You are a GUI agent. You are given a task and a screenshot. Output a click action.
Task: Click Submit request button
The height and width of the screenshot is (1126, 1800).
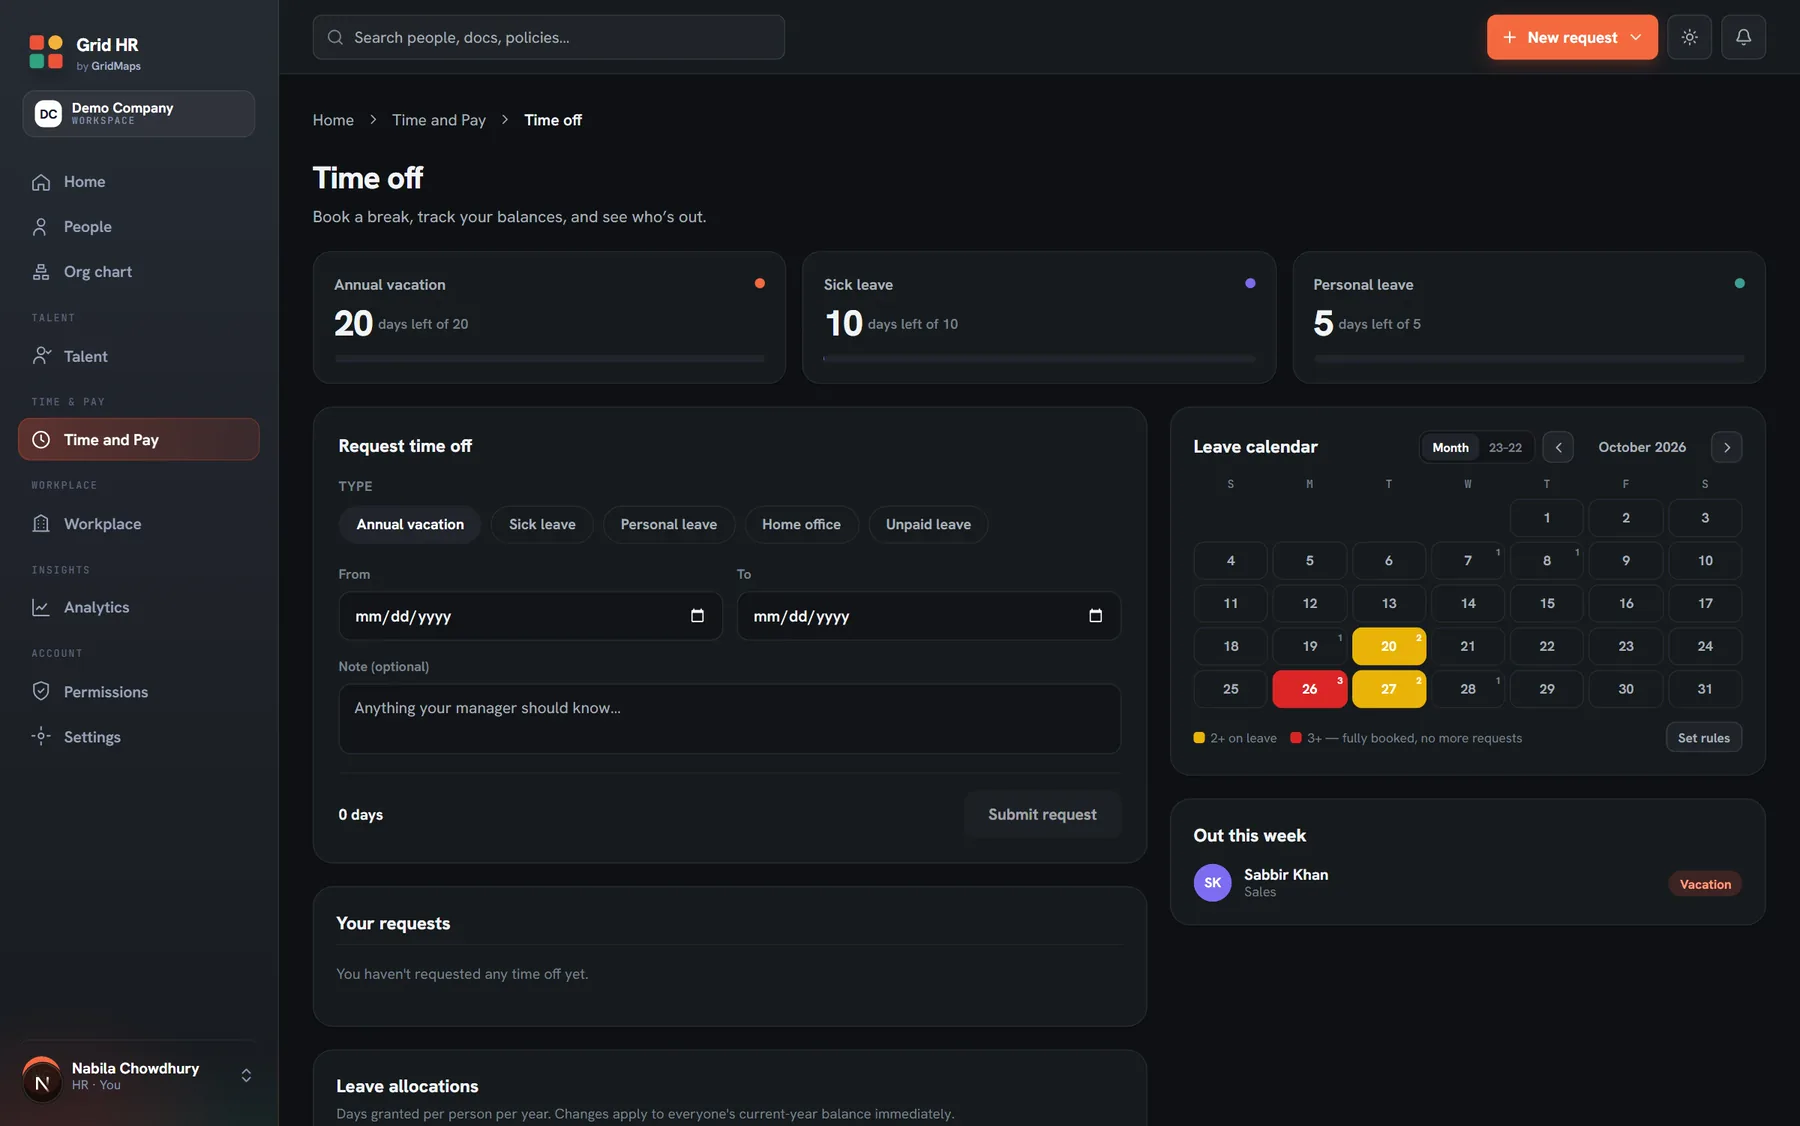(x=1042, y=815)
